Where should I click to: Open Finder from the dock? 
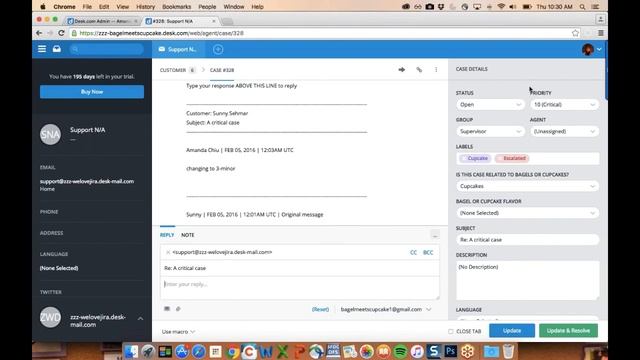coord(131,351)
